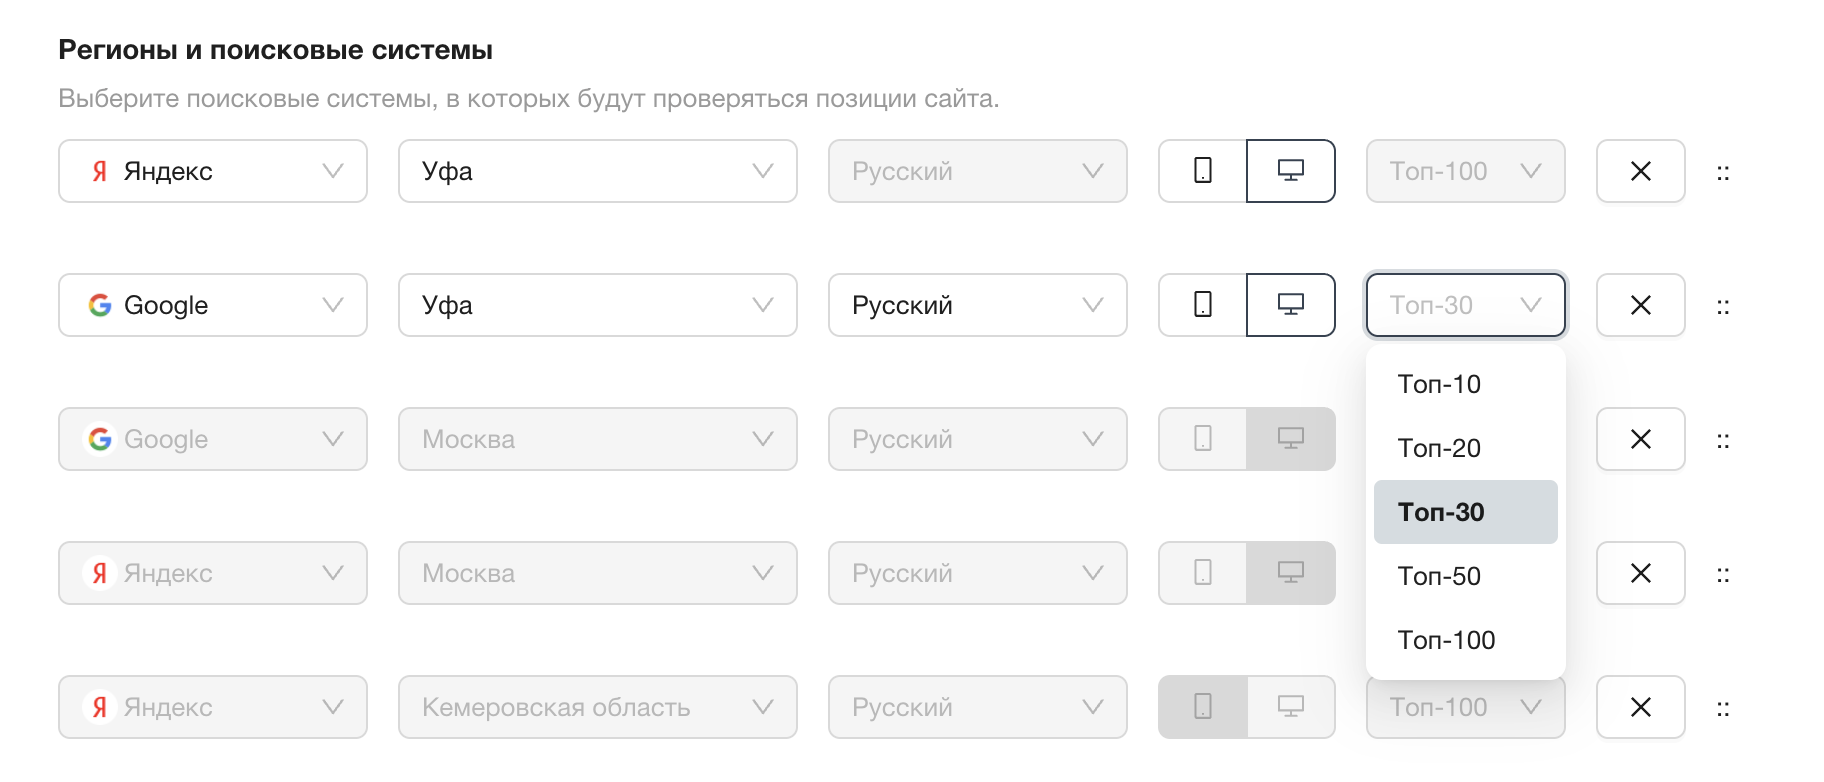
Task: Click the mobile icon in the Яндекс Москва row
Action: 1201,573
